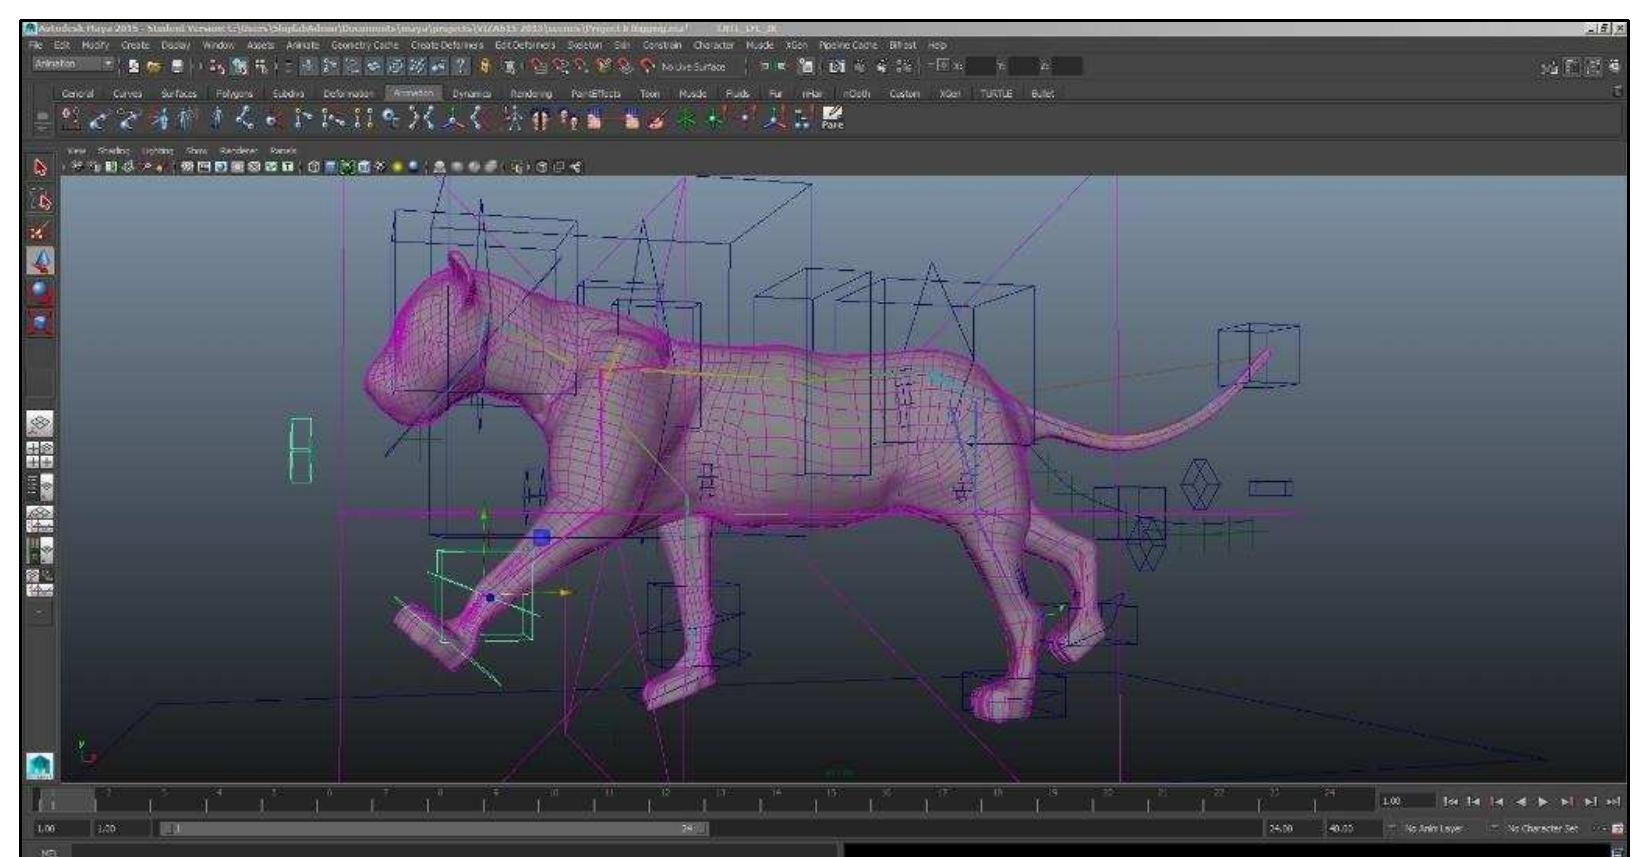Click the range slider bar below the timeline
The width and height of the screenshot is (1638, 857).
tap(435, 829)
